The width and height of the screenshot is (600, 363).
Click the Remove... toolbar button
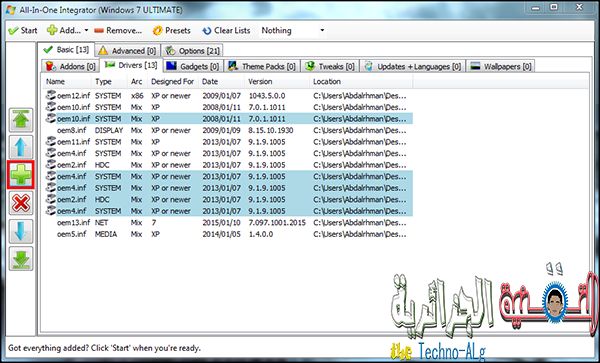pyautogui.click(x=118, y=31)
